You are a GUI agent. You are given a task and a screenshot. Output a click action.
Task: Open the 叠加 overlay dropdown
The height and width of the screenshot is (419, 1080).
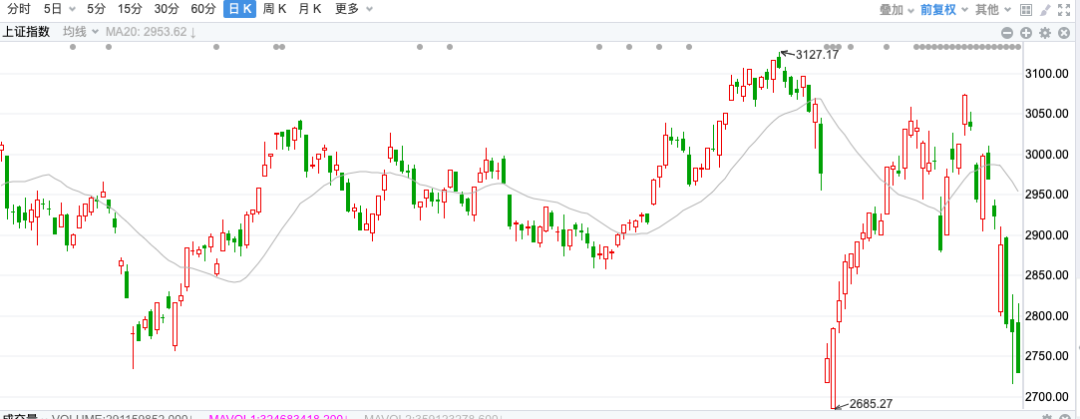pyautogui.click(x=897, y=10)
